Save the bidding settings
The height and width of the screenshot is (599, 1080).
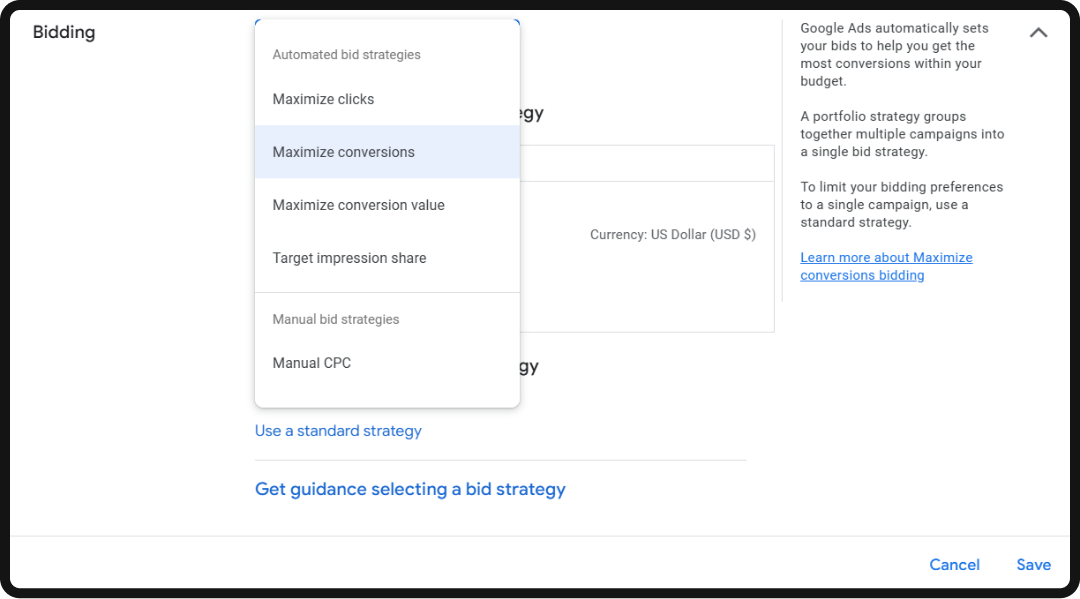(1033, 564)
